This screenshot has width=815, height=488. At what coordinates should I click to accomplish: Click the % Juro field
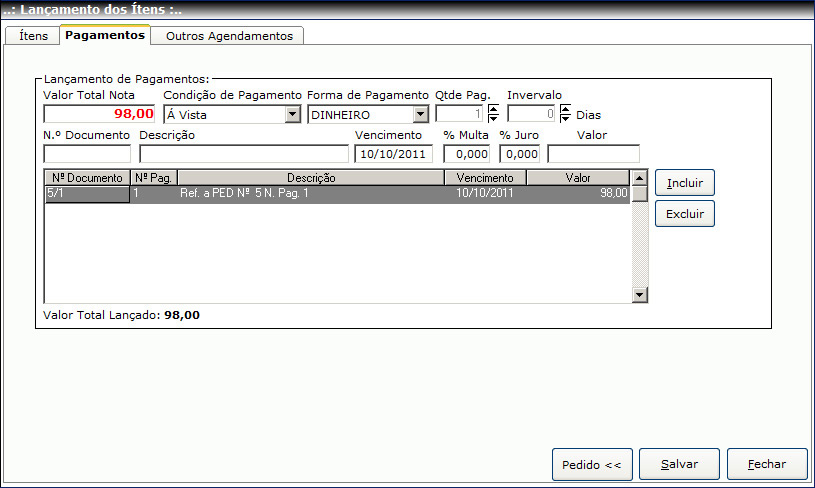tap(520, 154)
